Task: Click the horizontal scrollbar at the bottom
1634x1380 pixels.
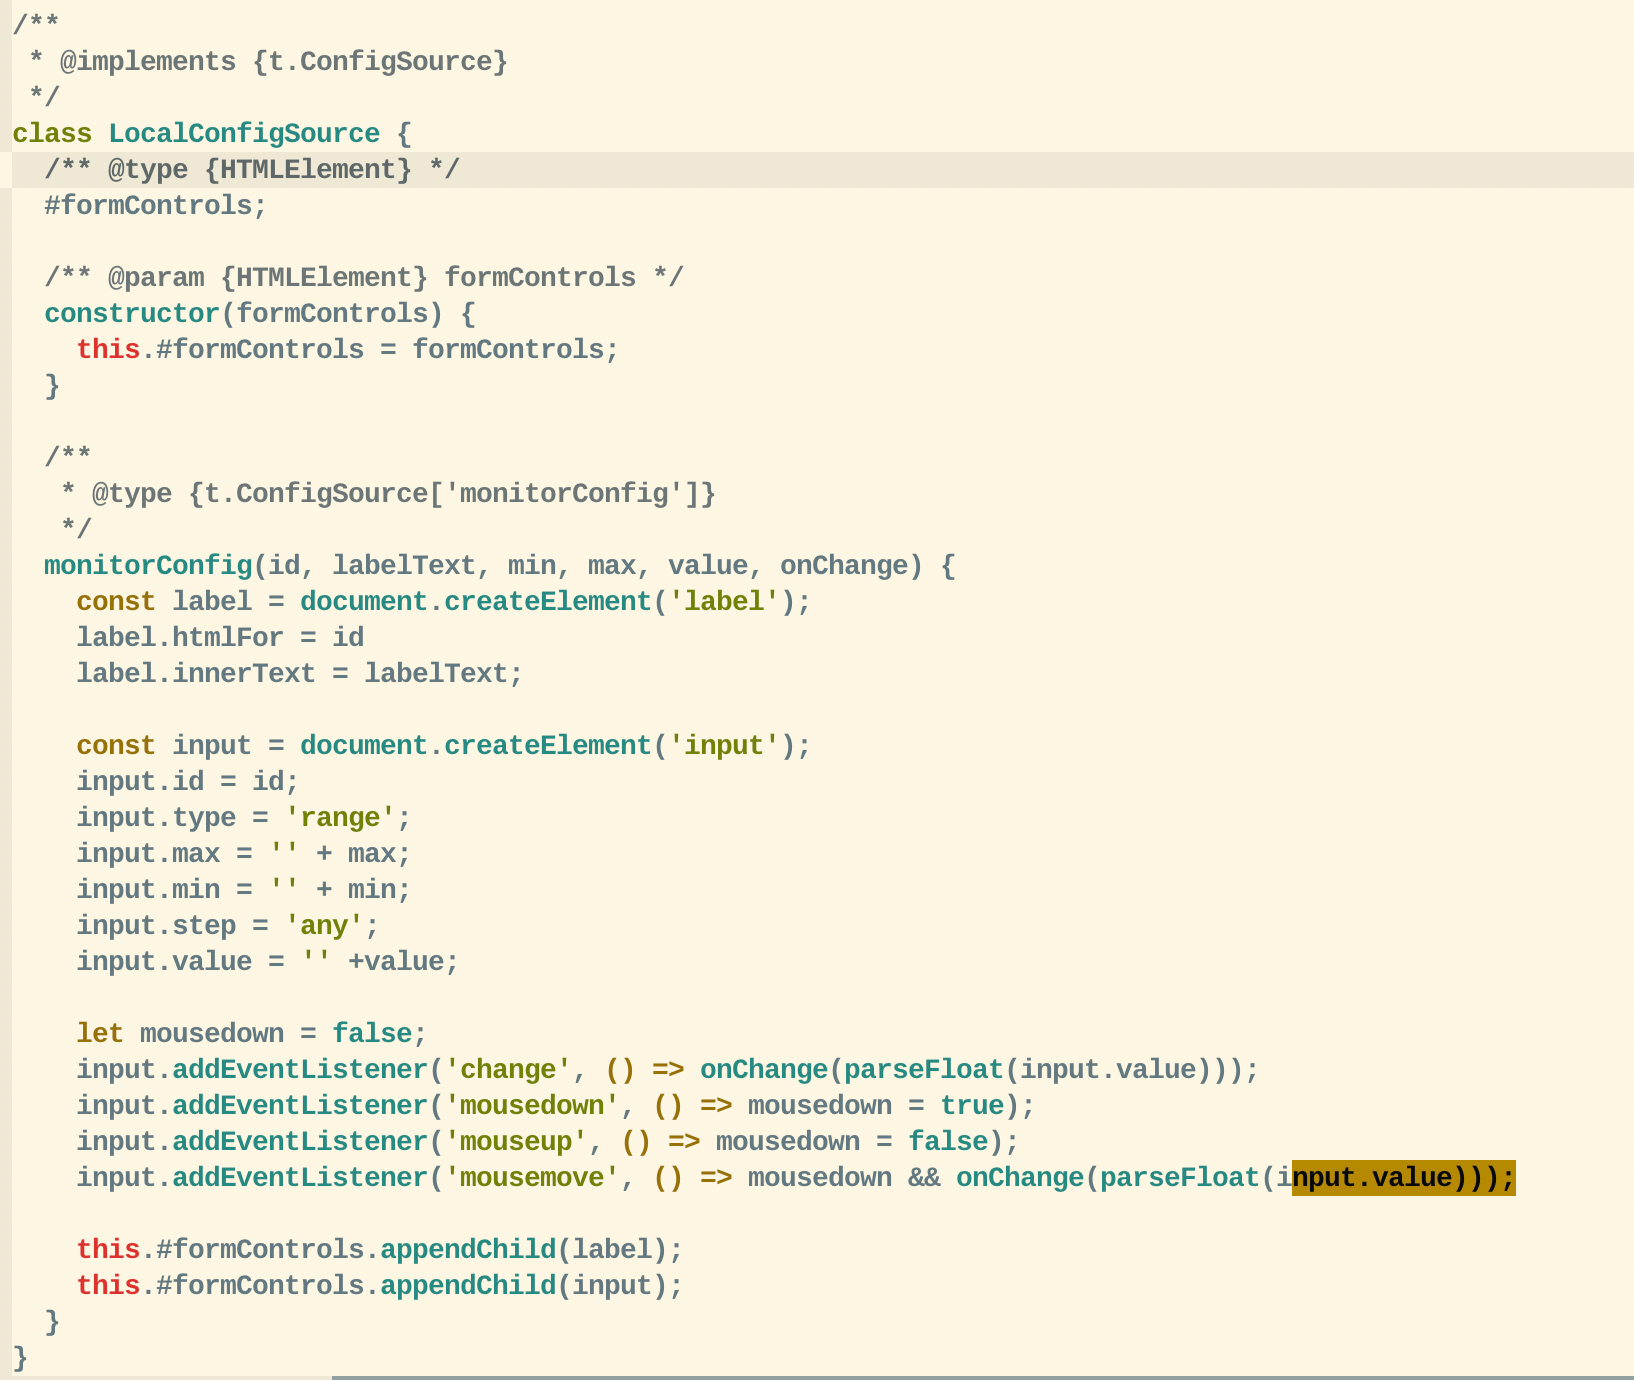Action: click(982, 1376)
